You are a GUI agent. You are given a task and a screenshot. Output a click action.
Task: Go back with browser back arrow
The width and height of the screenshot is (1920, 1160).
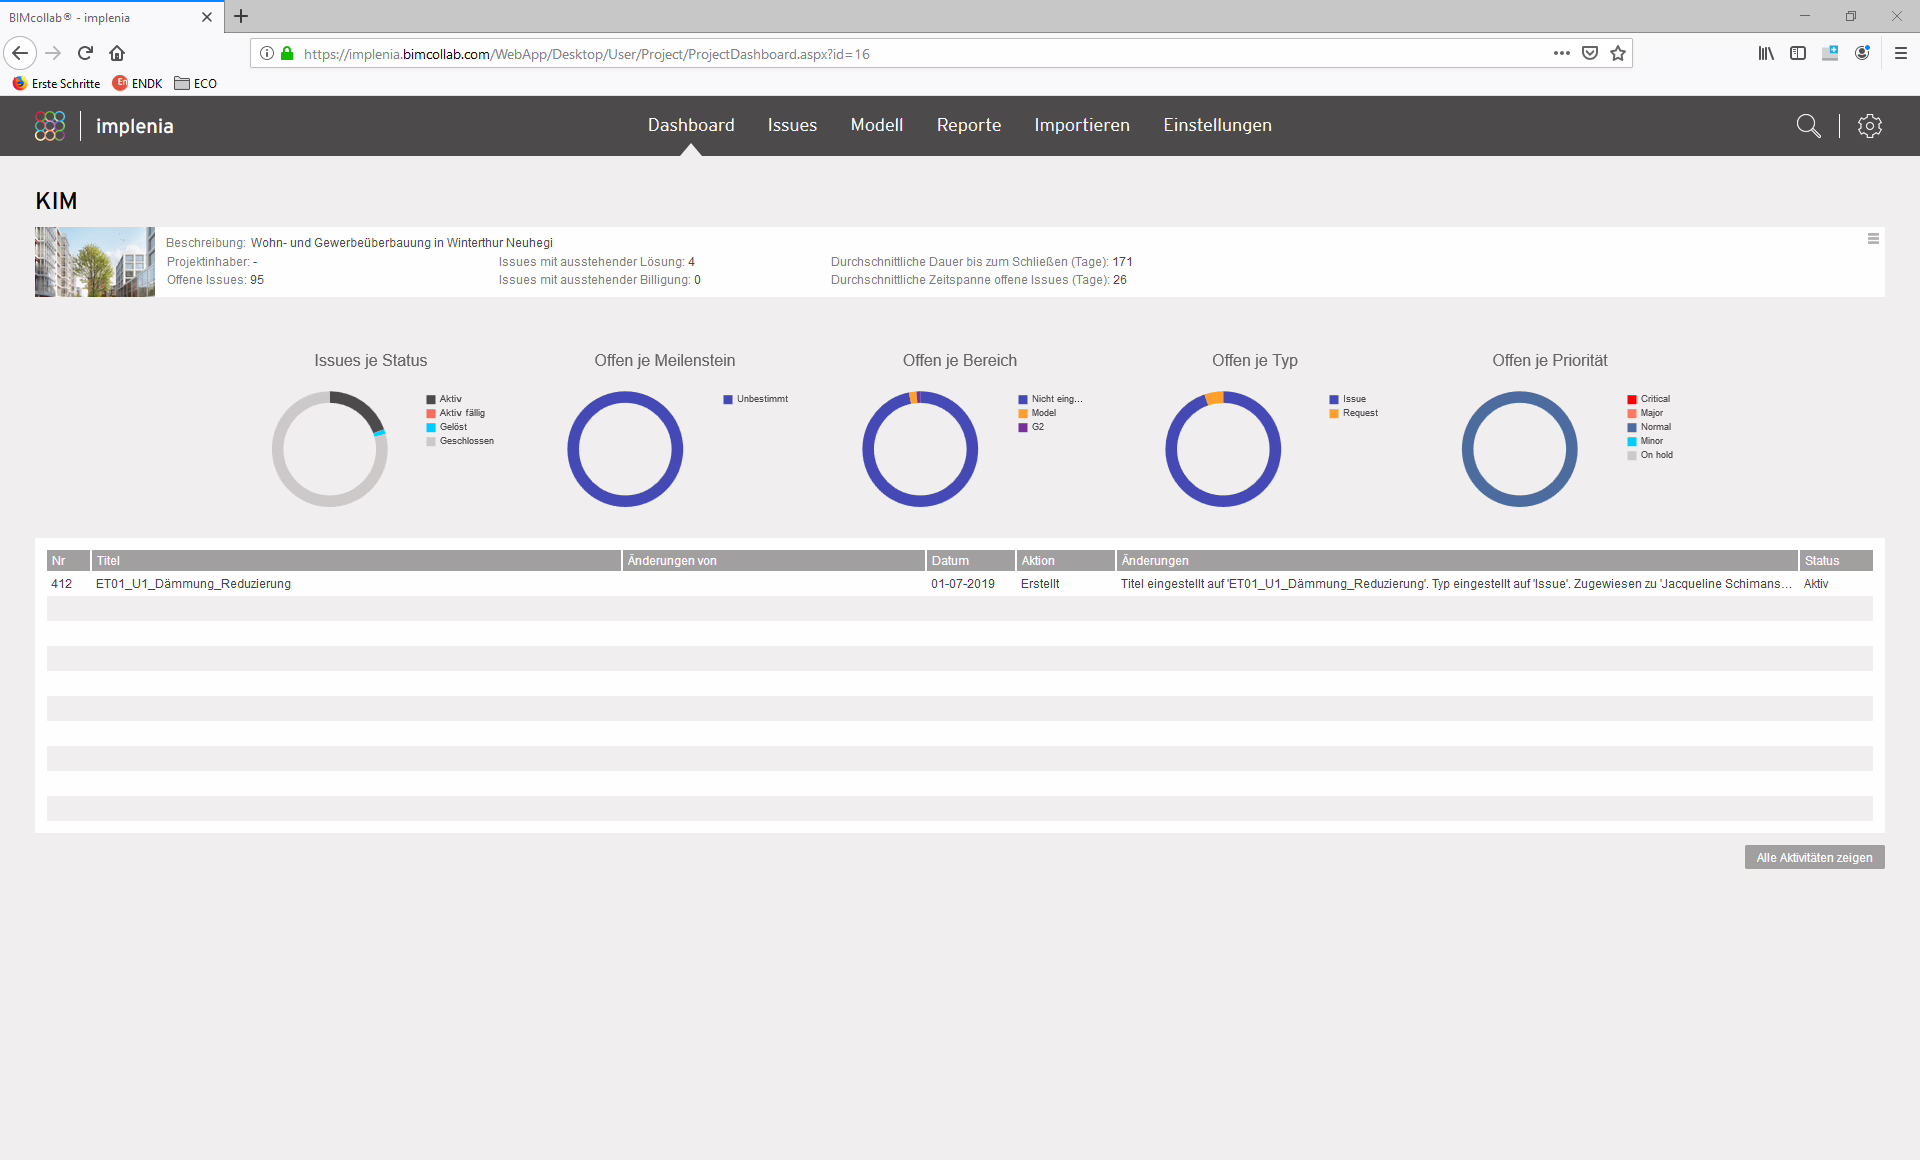[x=20, y=53]
